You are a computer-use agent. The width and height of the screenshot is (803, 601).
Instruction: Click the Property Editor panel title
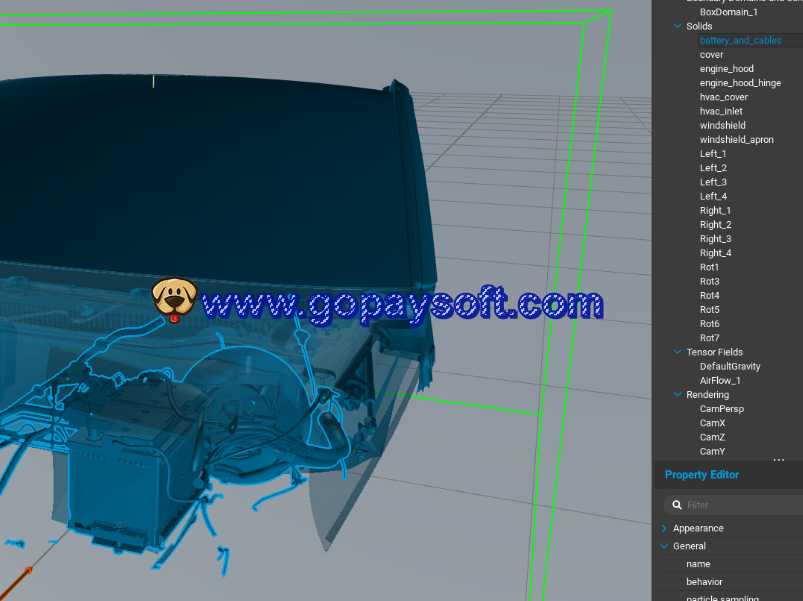point(701,475)
